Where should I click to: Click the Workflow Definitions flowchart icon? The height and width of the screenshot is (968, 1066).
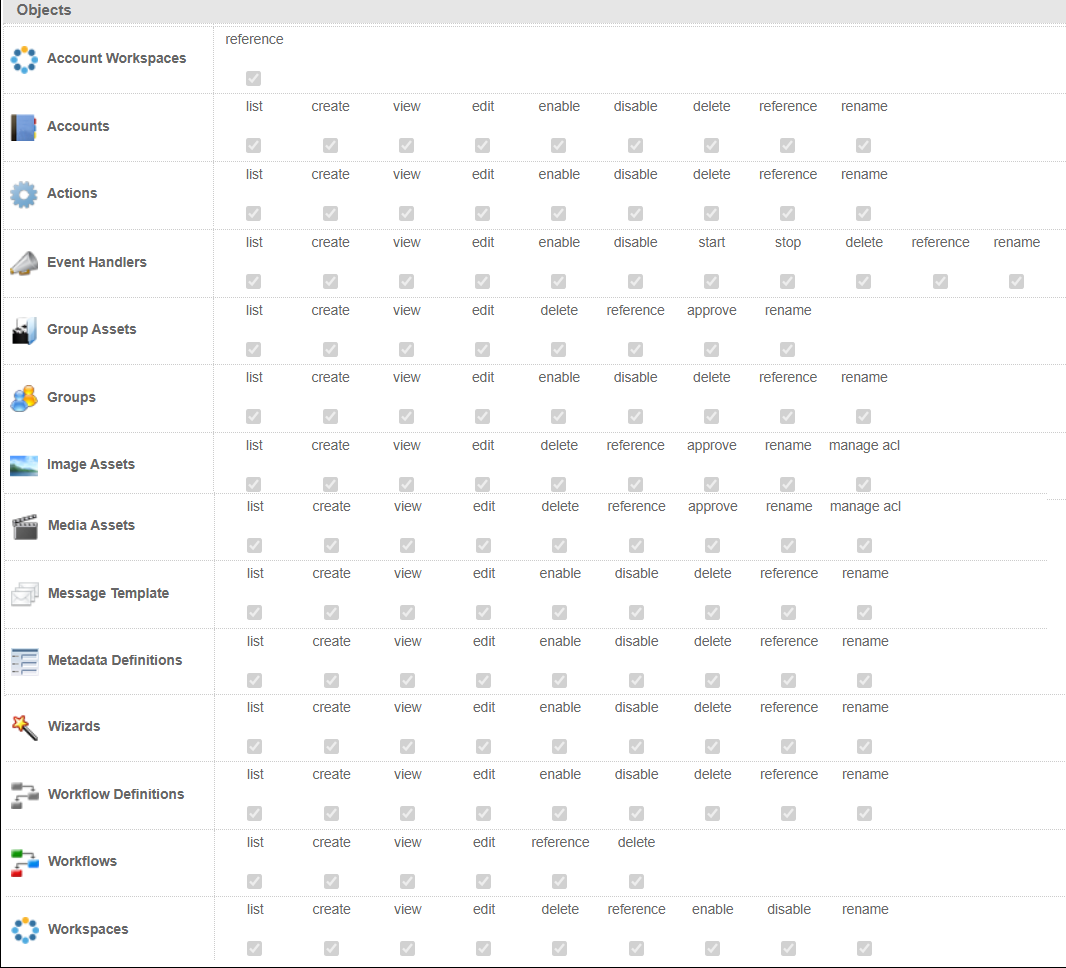click(23, 794)
